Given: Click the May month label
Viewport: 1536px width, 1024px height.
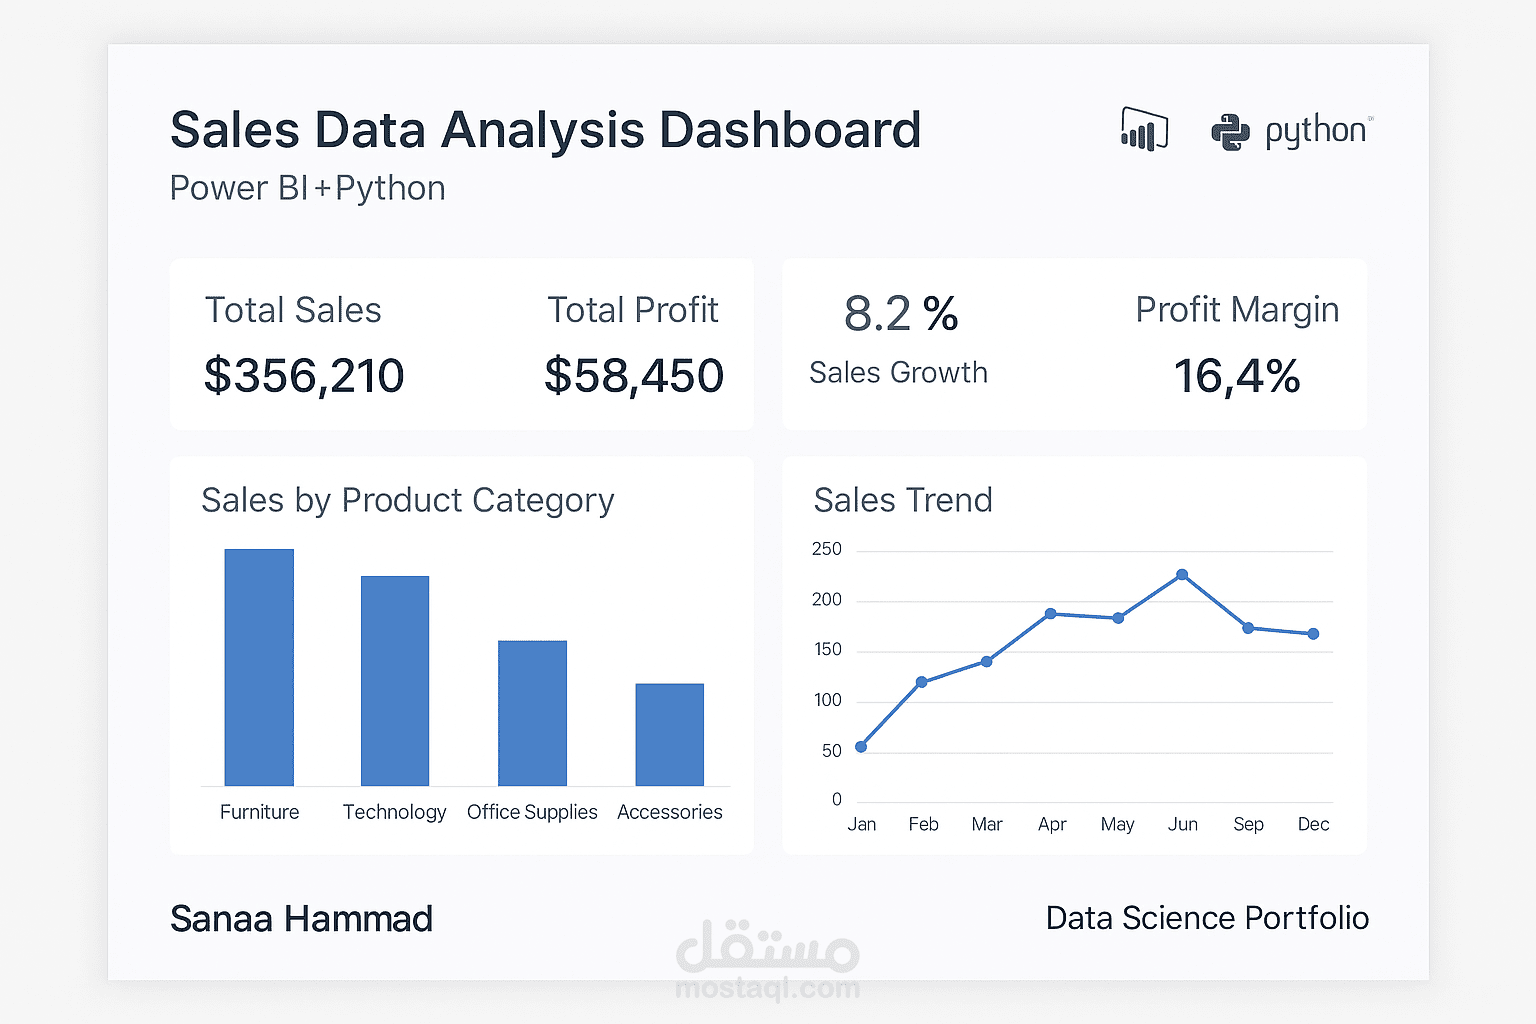Looking at the screenshot, I should coord(1117,825).
